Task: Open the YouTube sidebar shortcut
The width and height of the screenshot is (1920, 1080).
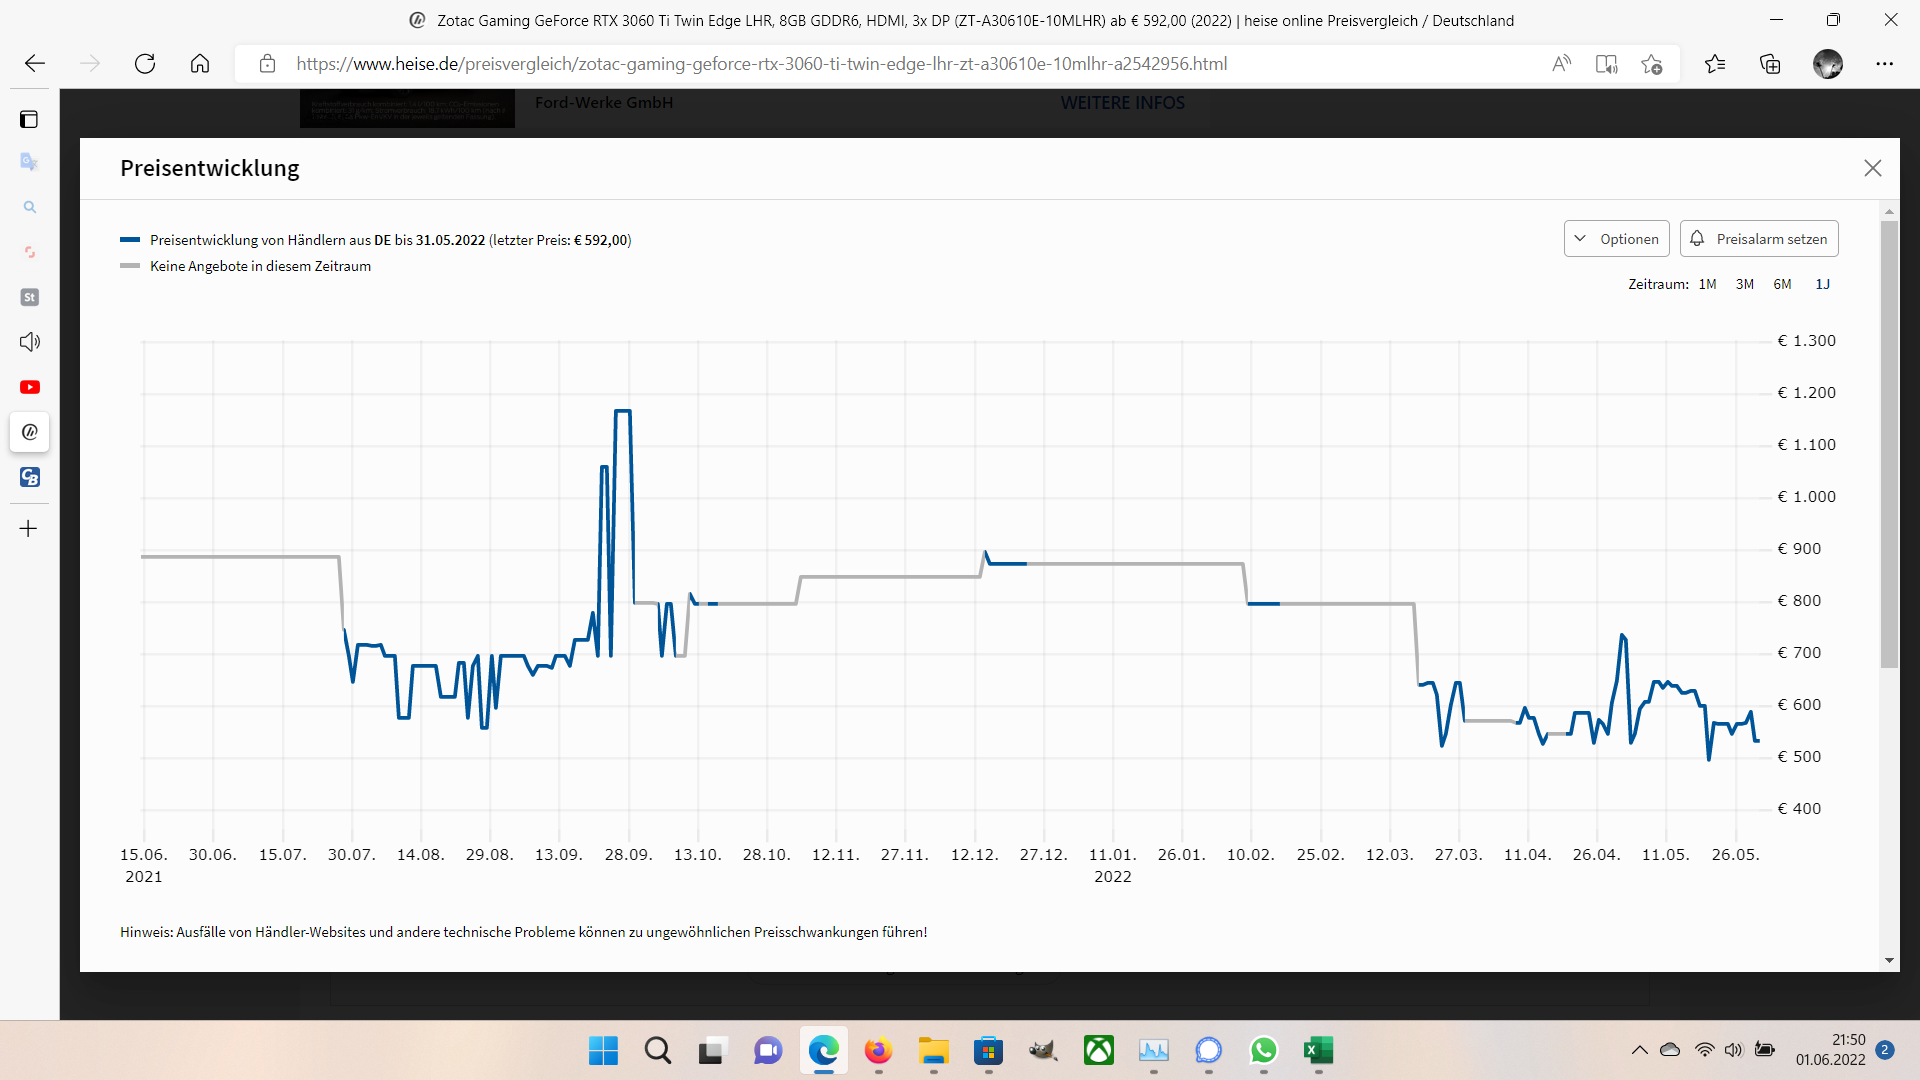Action: [29, 387]
